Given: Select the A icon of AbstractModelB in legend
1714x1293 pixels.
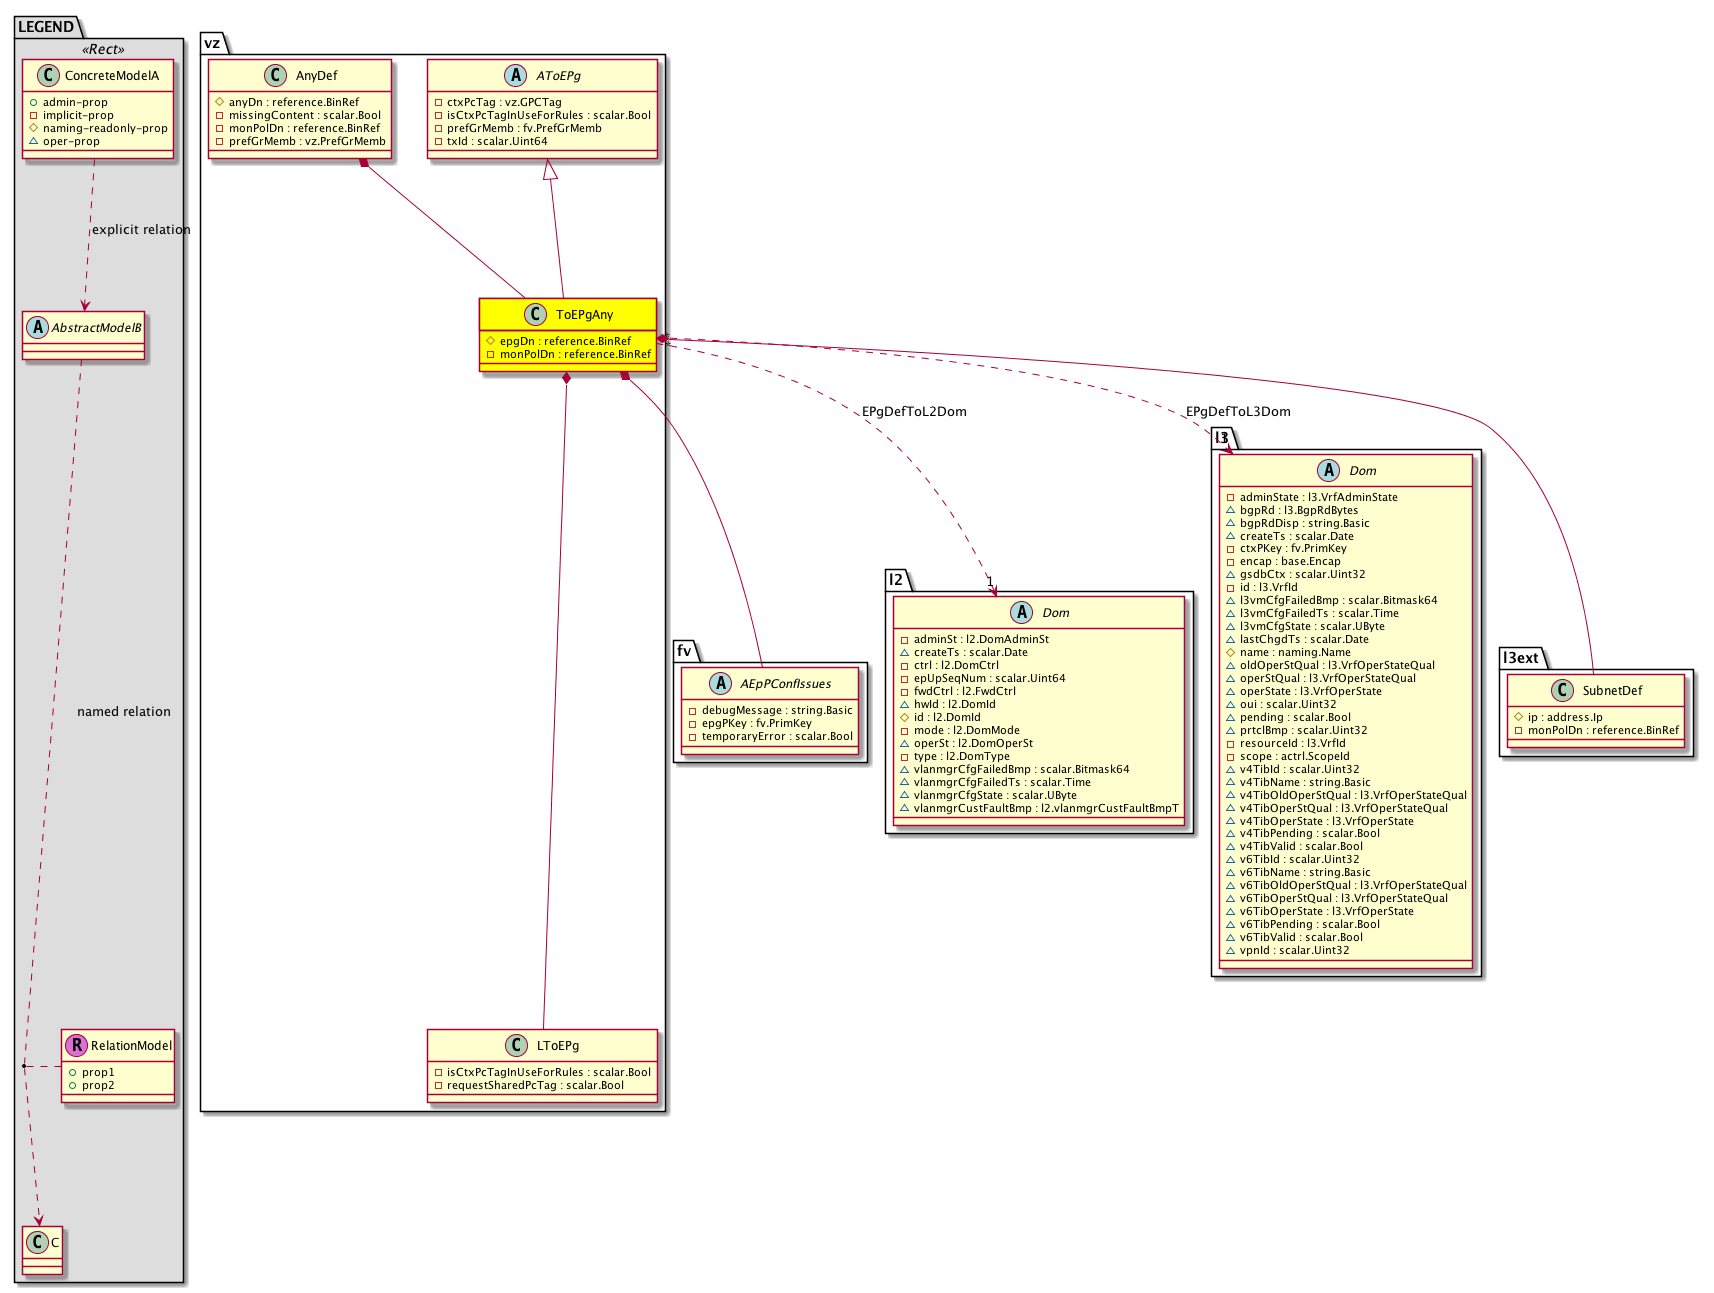Looking at the screenshot, I should coord(37,328).
